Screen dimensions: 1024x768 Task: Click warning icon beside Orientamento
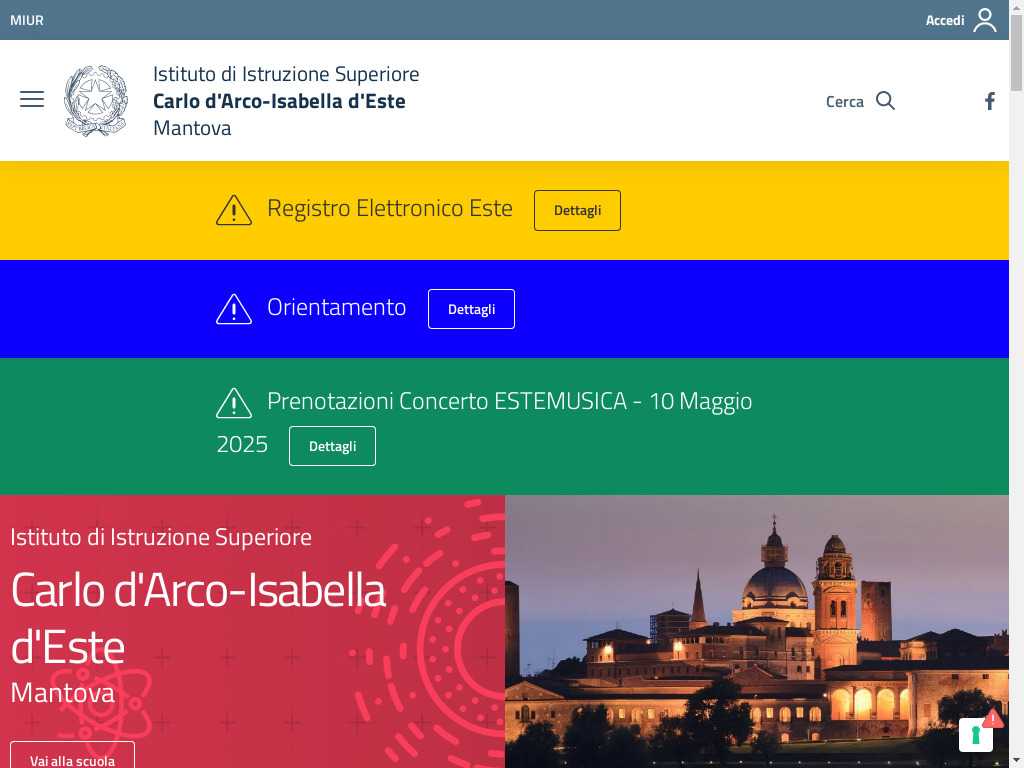click(x=234, y=309)
